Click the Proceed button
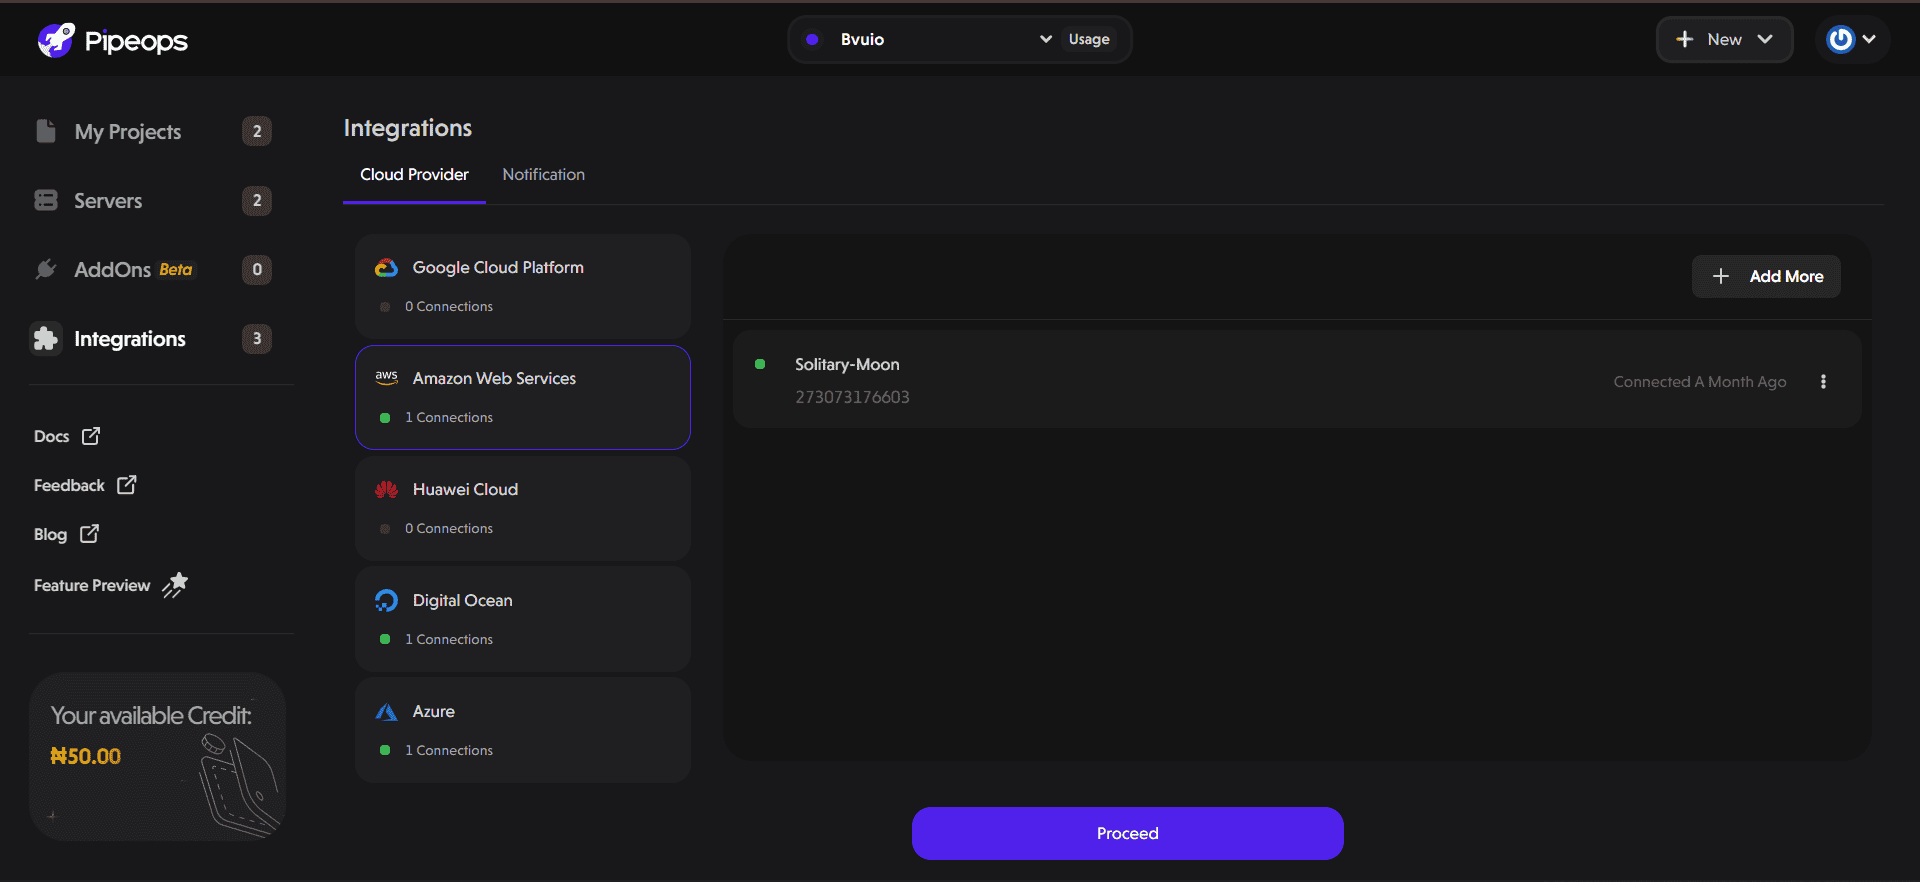The width and height of the screenshot is (1920, 882). [x=1128, y=833]
